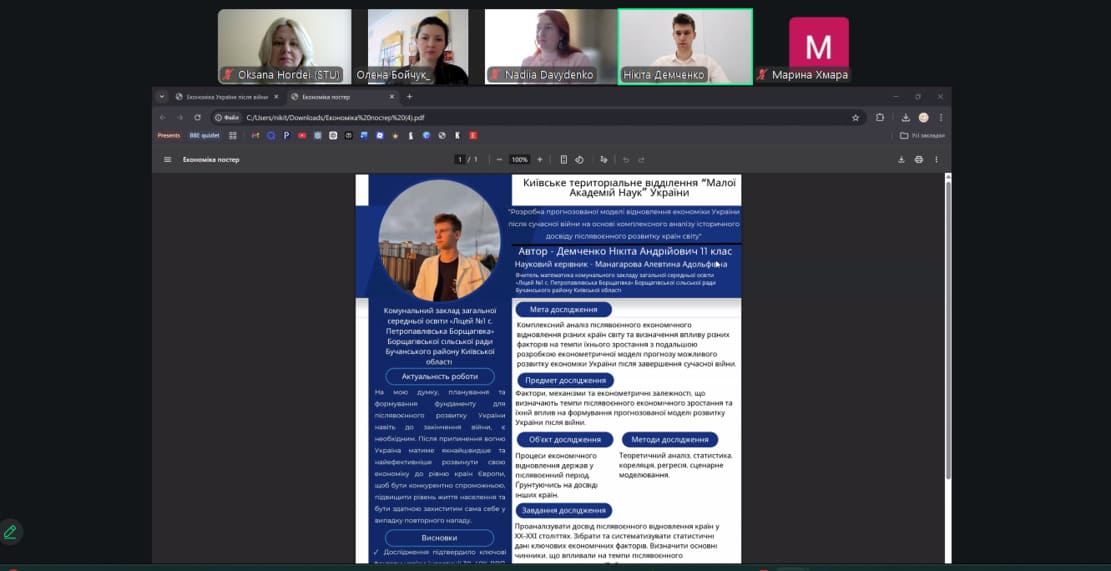The height and width of the screenshot is (571, 1111).
Task: Zoom out the PDF with minus button
Action: click(498, 159)
